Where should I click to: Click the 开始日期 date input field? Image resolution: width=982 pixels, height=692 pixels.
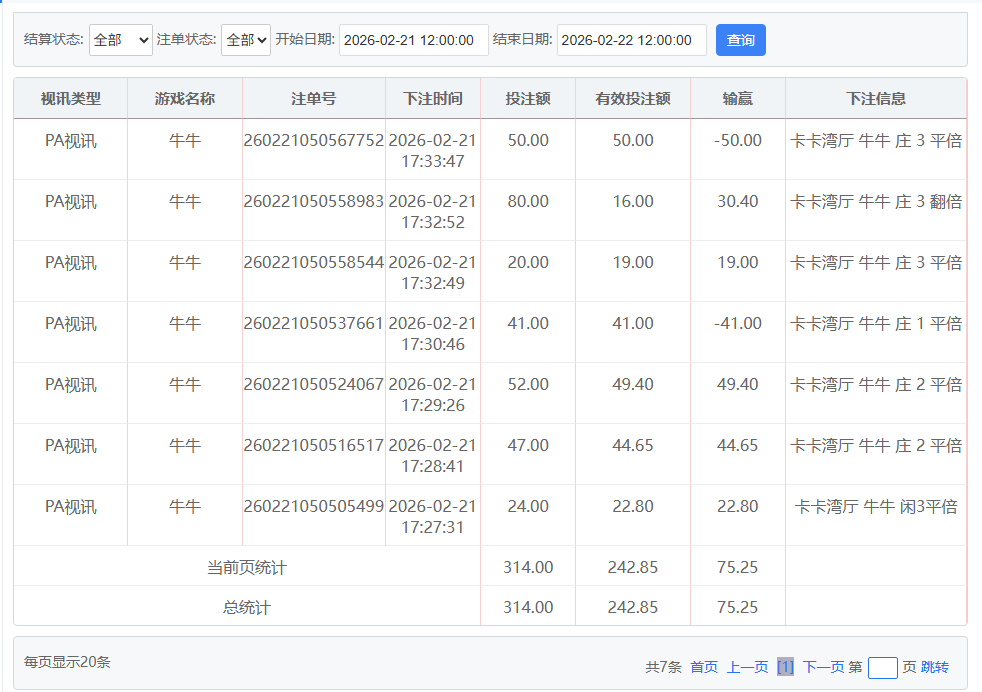[414, 40]
